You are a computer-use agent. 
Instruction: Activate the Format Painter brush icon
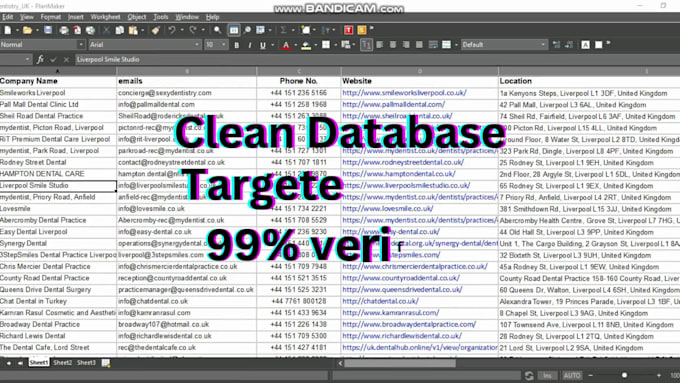coord(156,30)
